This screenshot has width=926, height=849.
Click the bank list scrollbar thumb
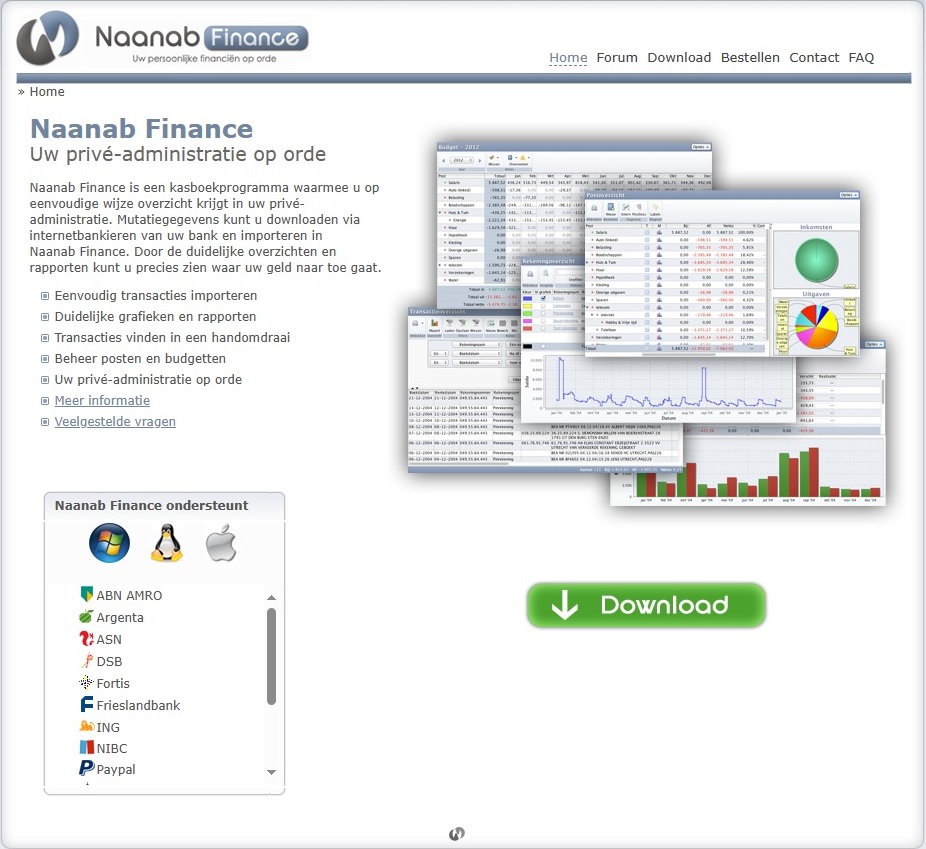[x=271, y=656]
